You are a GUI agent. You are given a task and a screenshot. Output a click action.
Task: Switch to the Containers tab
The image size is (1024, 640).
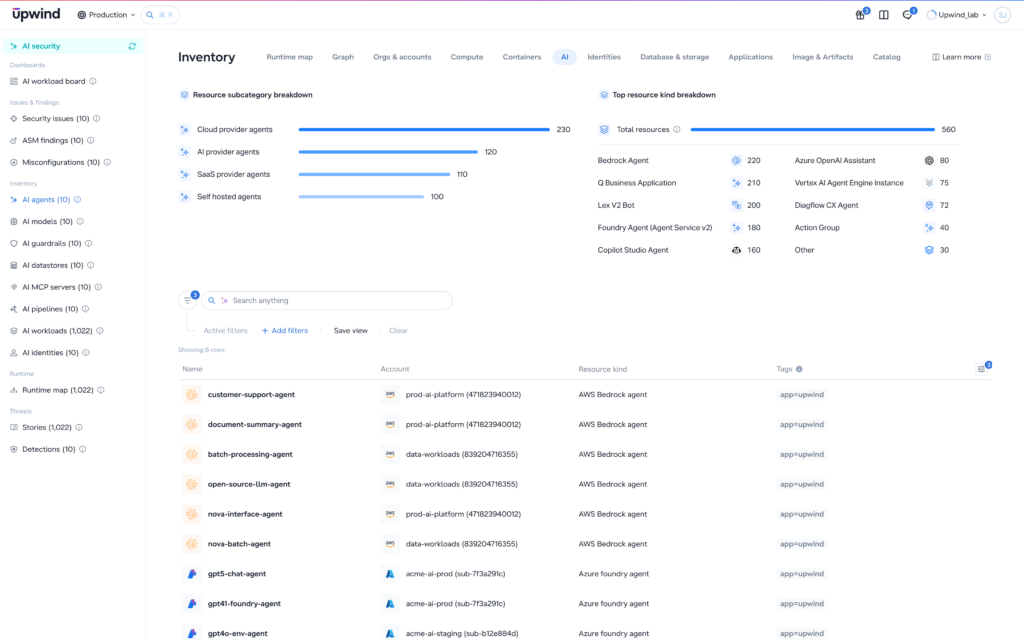pos(522,57)
